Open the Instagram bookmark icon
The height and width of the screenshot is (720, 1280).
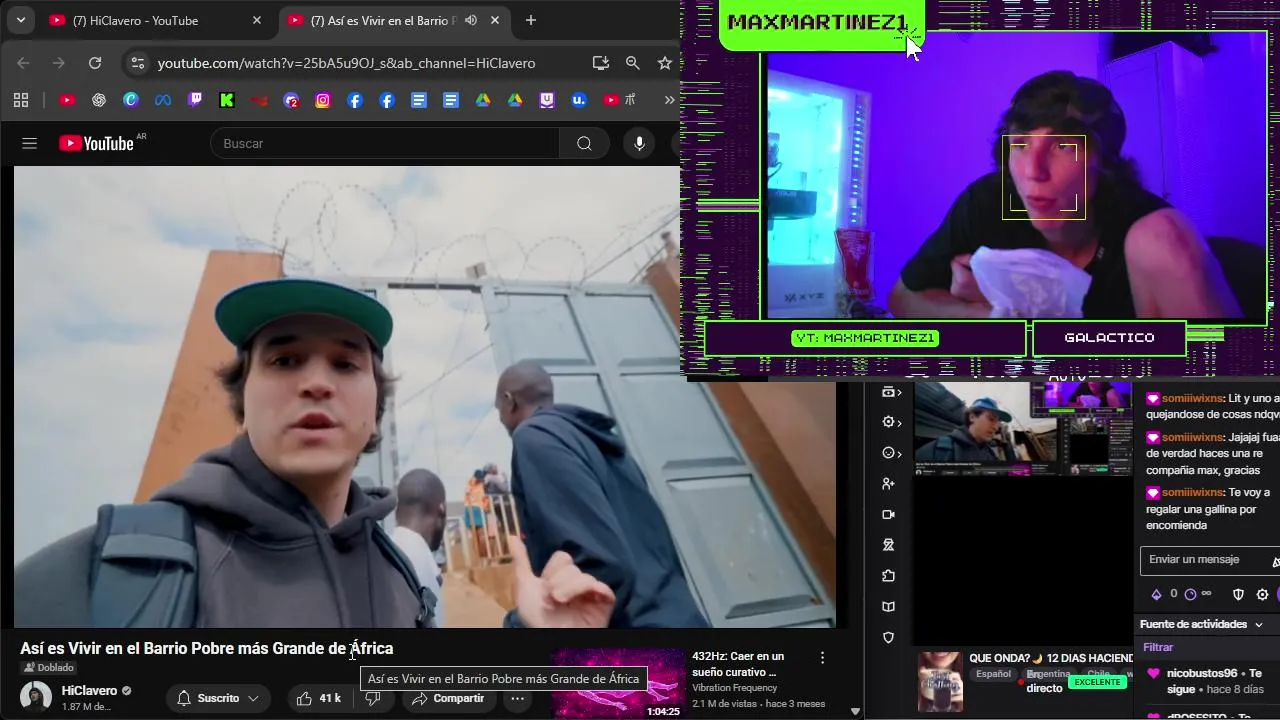pyautogui.click(x=323, y=100)
